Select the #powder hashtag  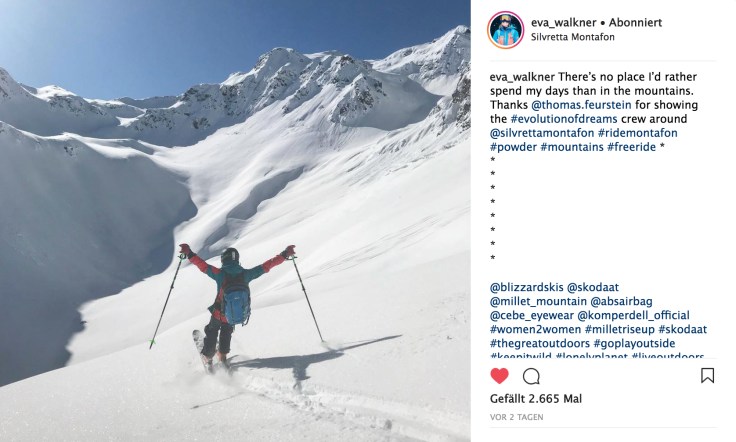click(x=514, y=147)
